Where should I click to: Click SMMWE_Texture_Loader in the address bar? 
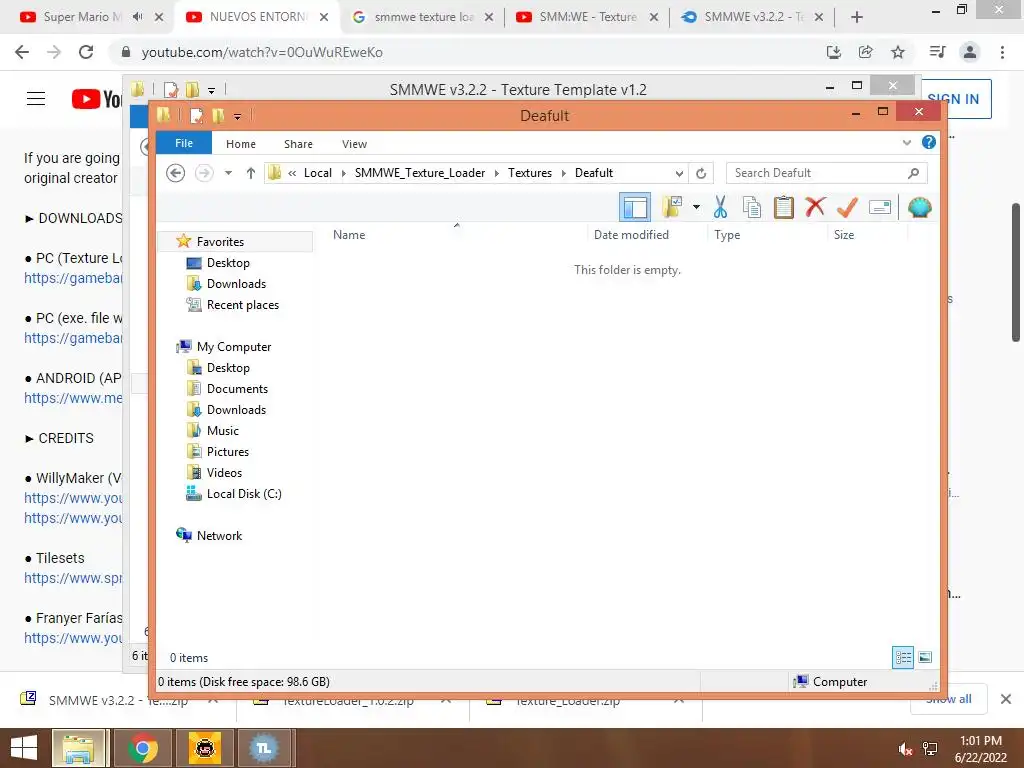[x=420, y=173]
